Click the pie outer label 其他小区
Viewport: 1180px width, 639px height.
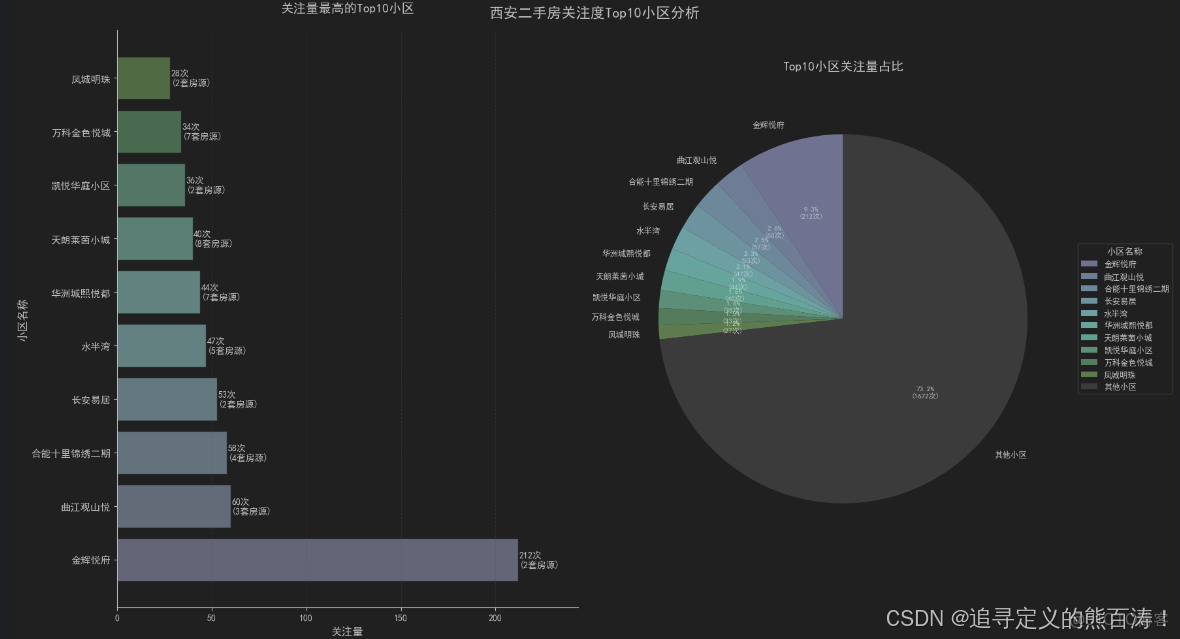[1011, 455]
